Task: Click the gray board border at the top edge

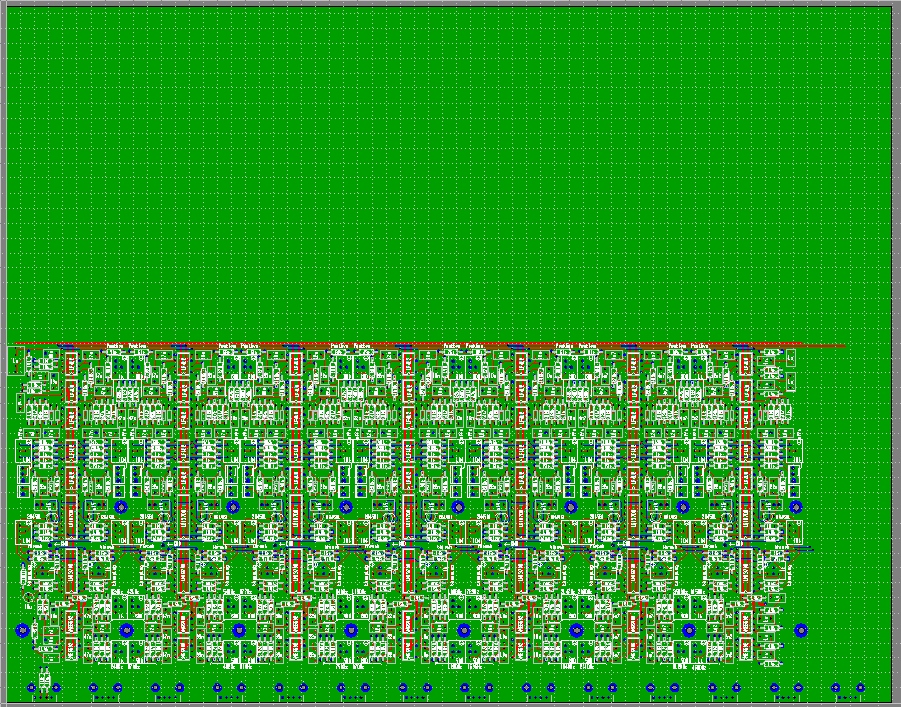Action: (x=450, y=4)
